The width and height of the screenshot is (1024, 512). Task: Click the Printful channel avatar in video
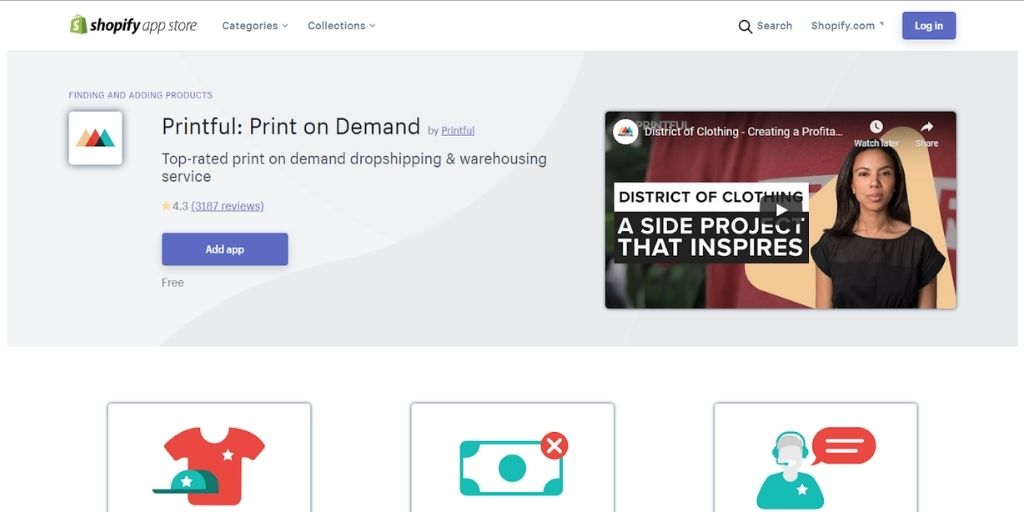[x=626, y=131]
